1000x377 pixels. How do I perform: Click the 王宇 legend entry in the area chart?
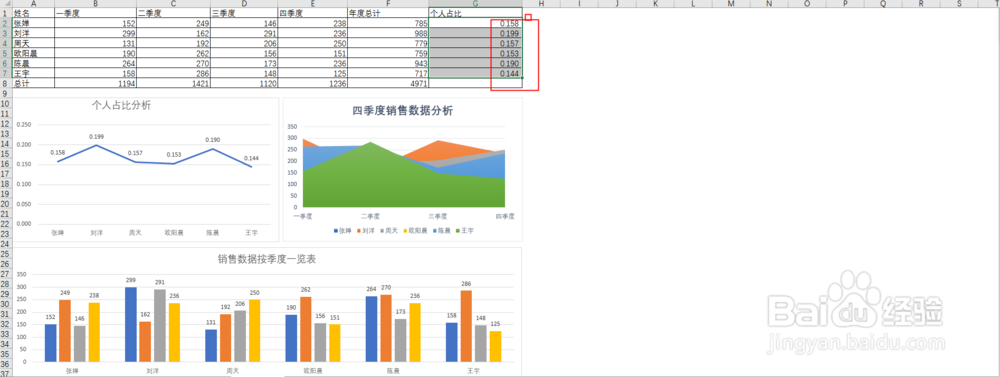point(464,230)
